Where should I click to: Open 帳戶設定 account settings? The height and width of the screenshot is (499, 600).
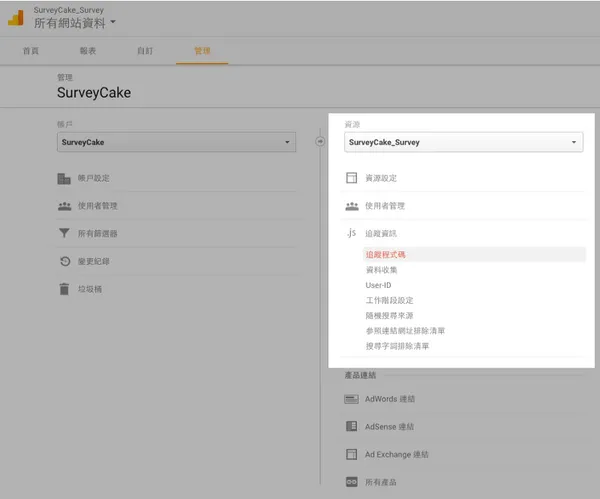tap(94, 178)
